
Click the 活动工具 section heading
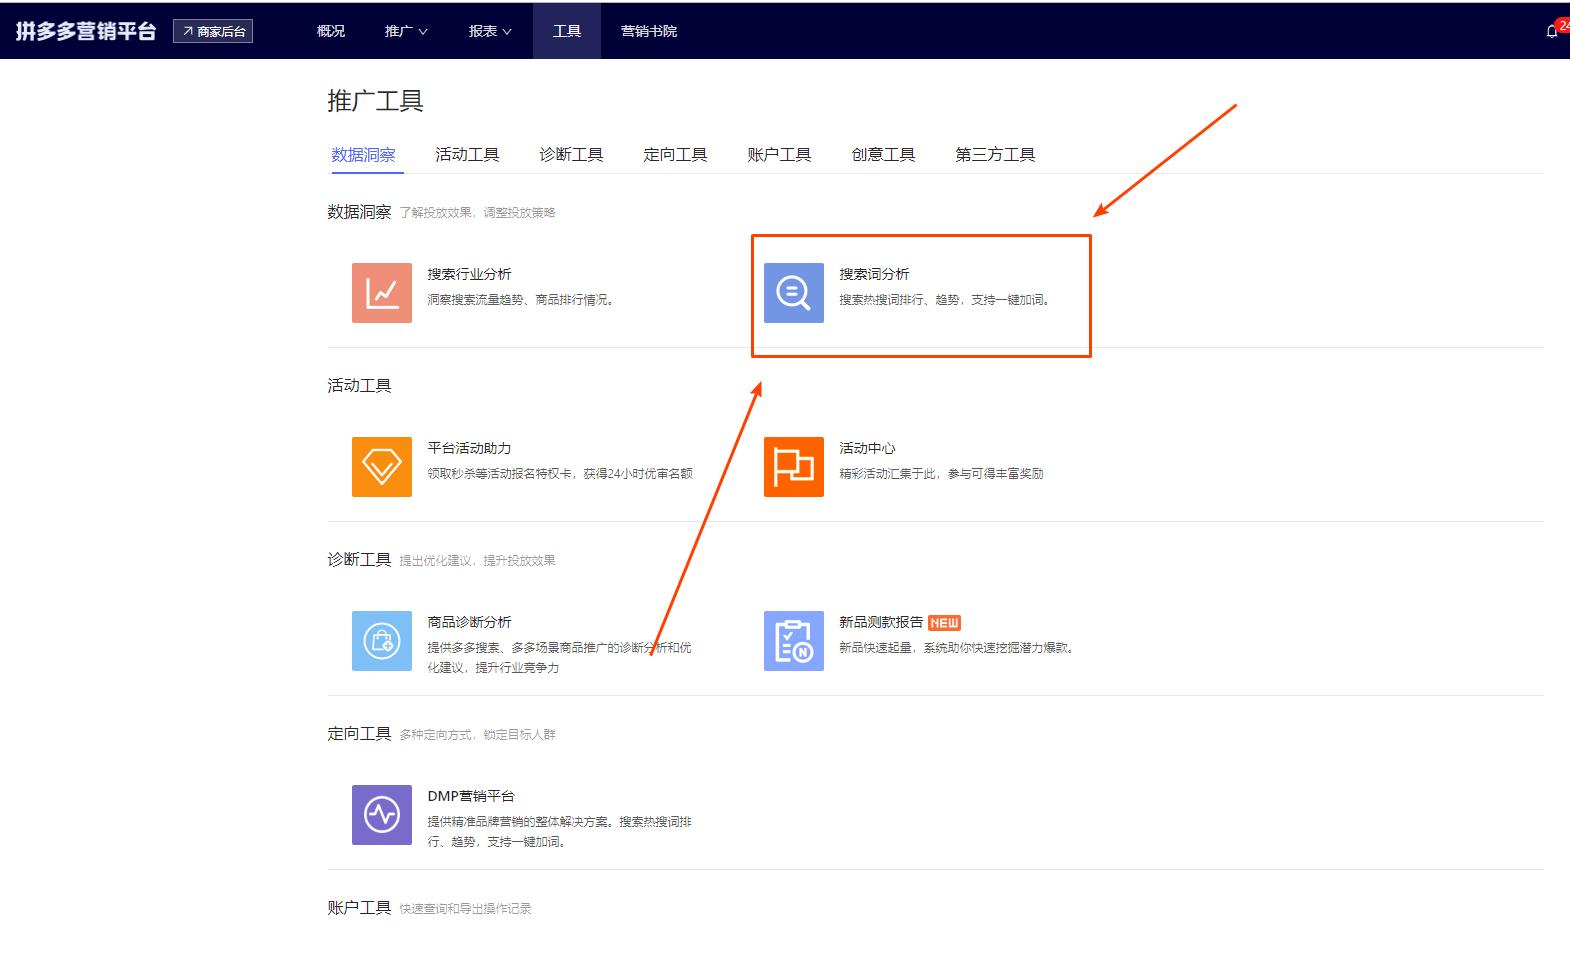(359, 386)
